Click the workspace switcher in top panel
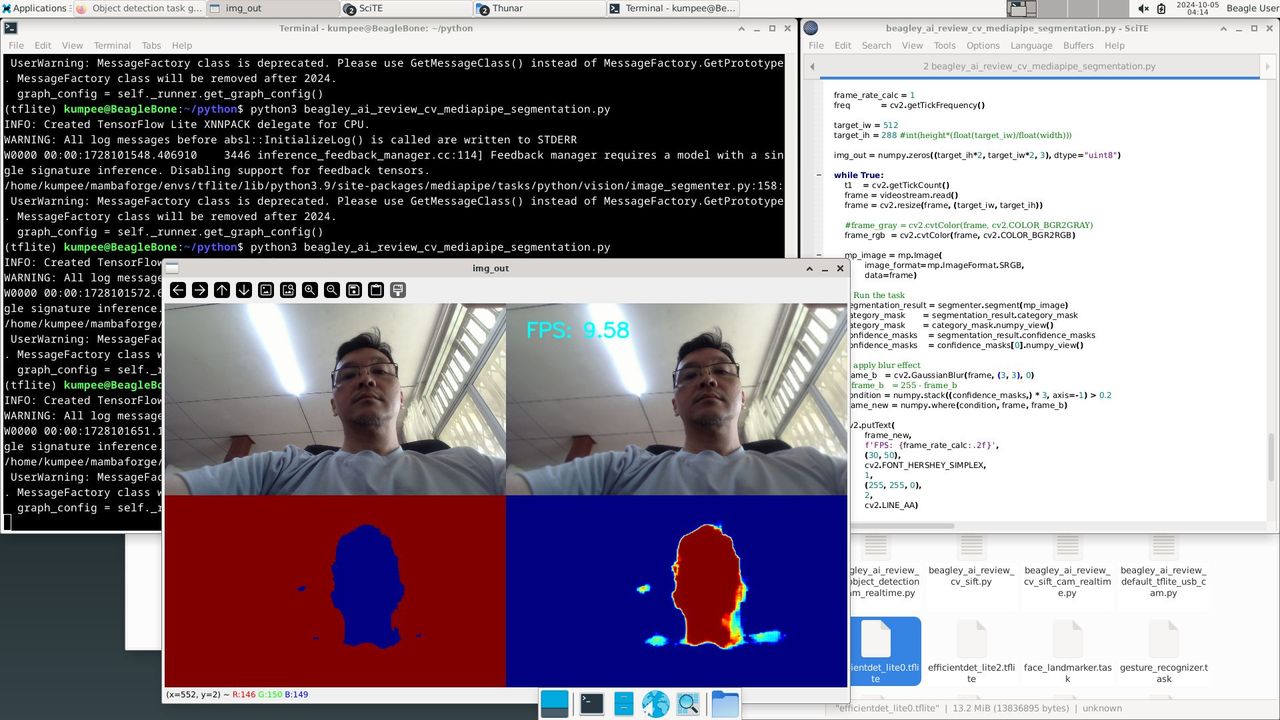This screenshot has width=1280, height=720. pos(1070,8)
